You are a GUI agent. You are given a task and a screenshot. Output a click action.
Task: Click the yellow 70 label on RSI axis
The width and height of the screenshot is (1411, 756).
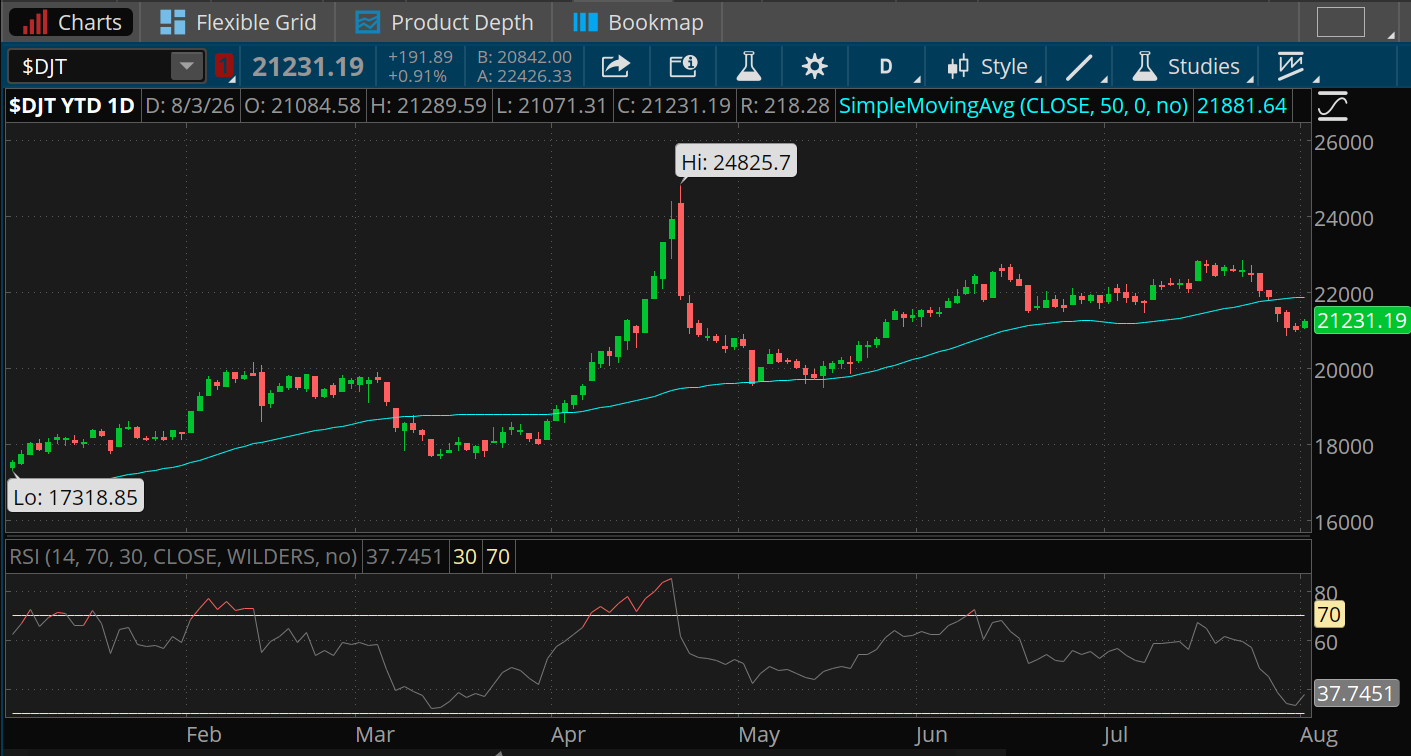pos(1328,614)
